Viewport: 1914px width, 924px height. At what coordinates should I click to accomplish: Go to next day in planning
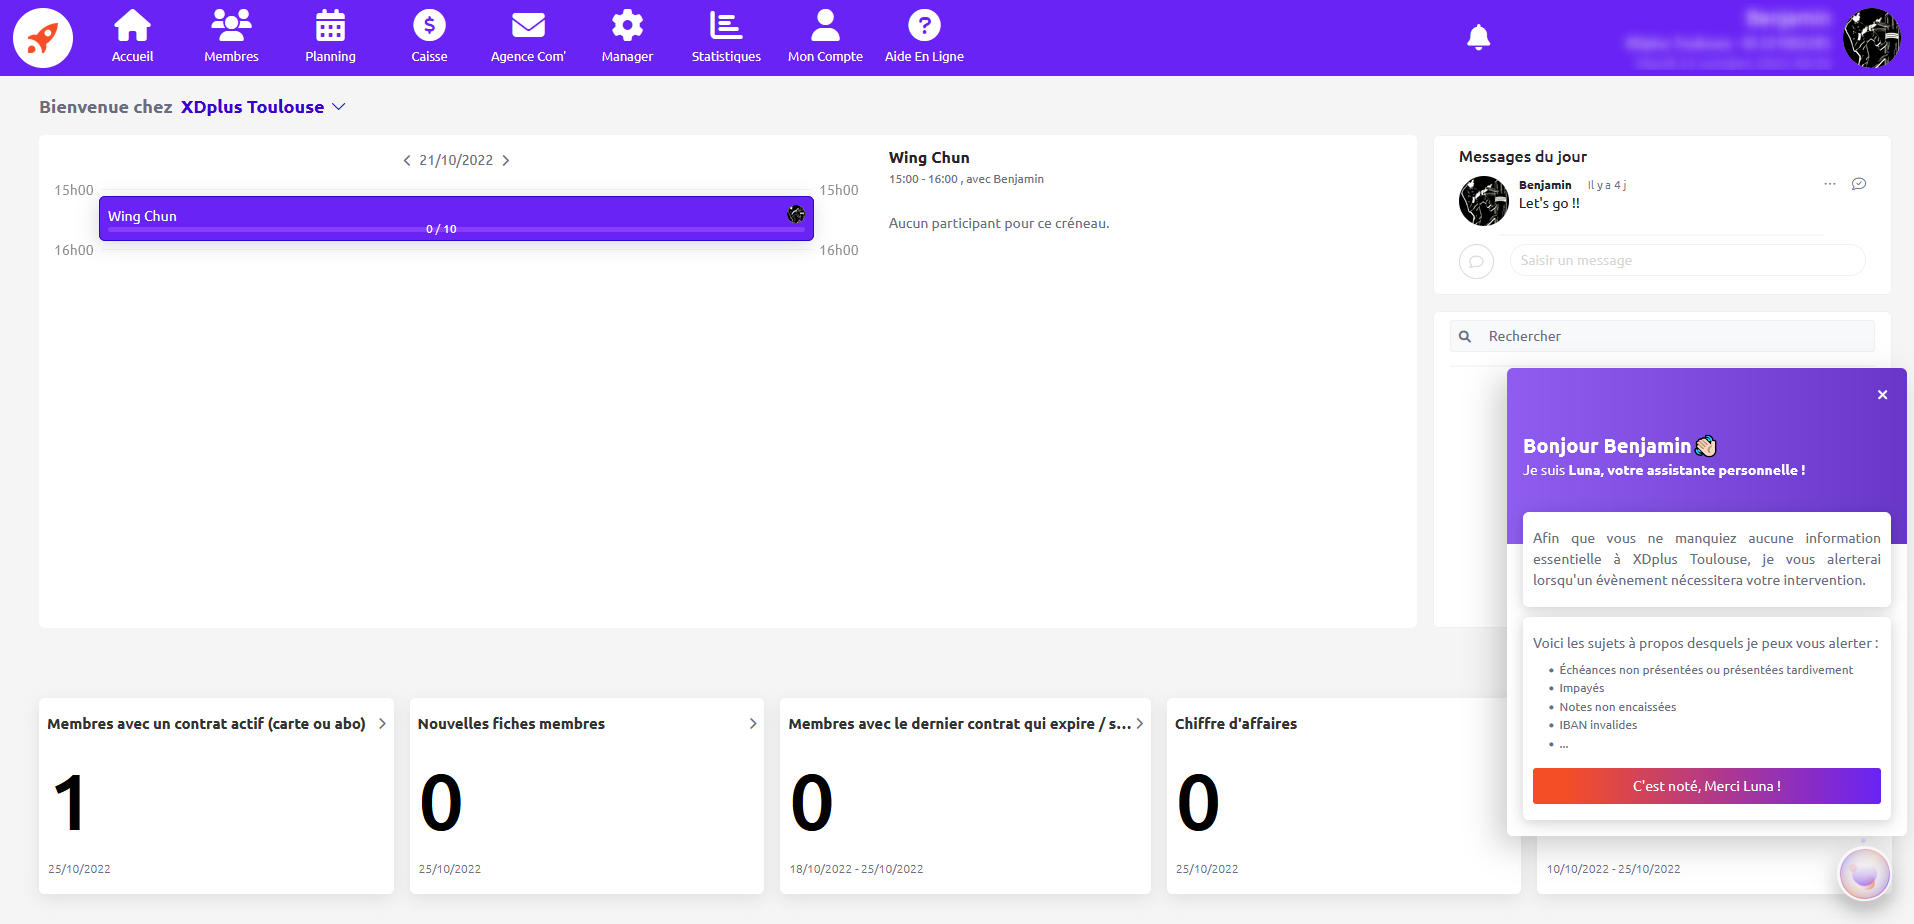[x=506, y=160]
